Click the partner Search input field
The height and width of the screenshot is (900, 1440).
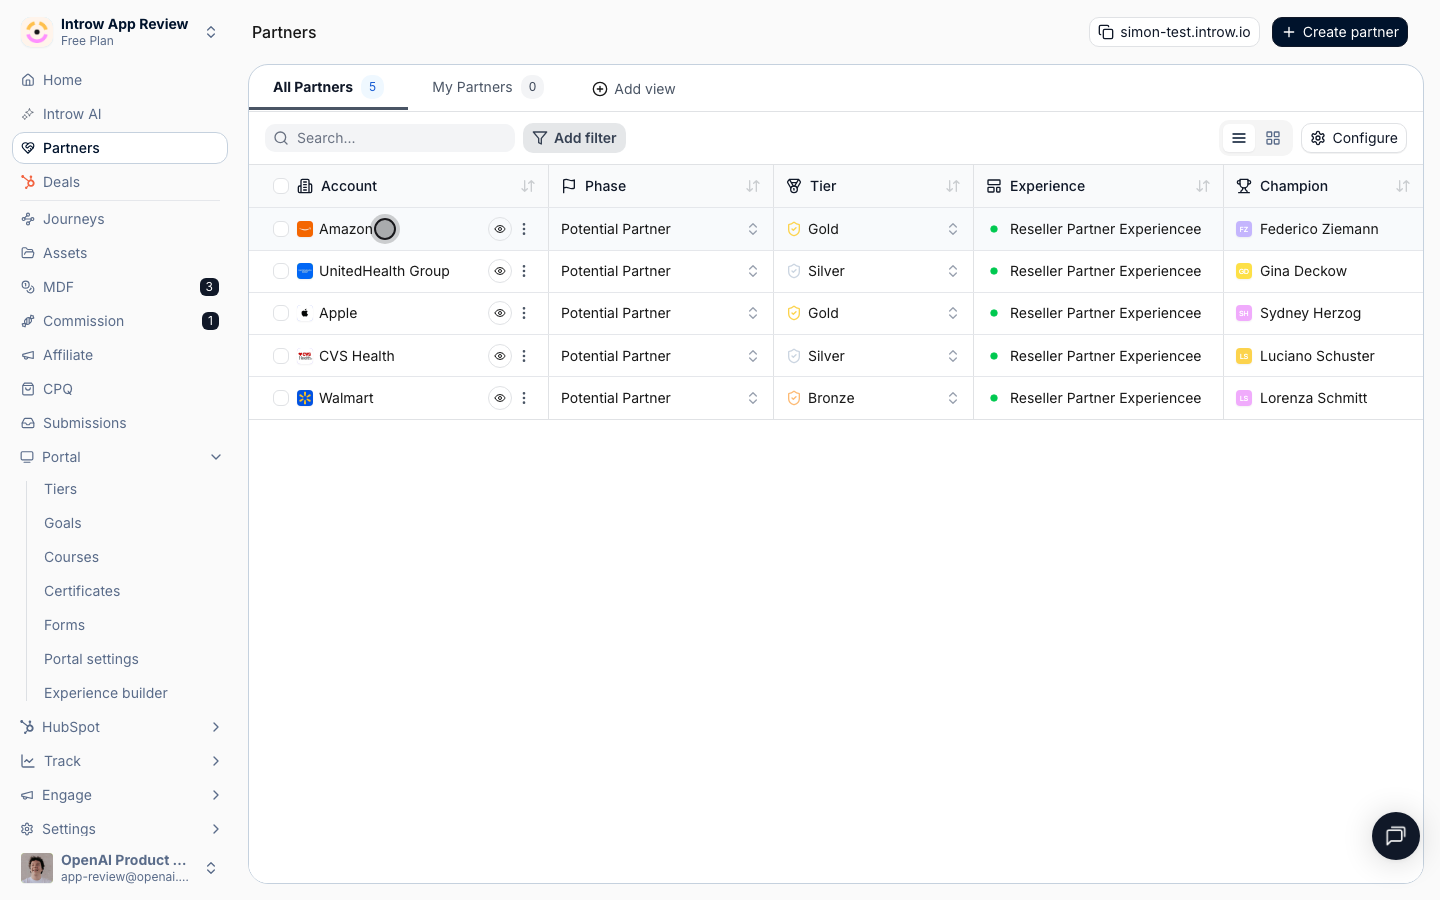pyautogui.click(x=390, y=138)
